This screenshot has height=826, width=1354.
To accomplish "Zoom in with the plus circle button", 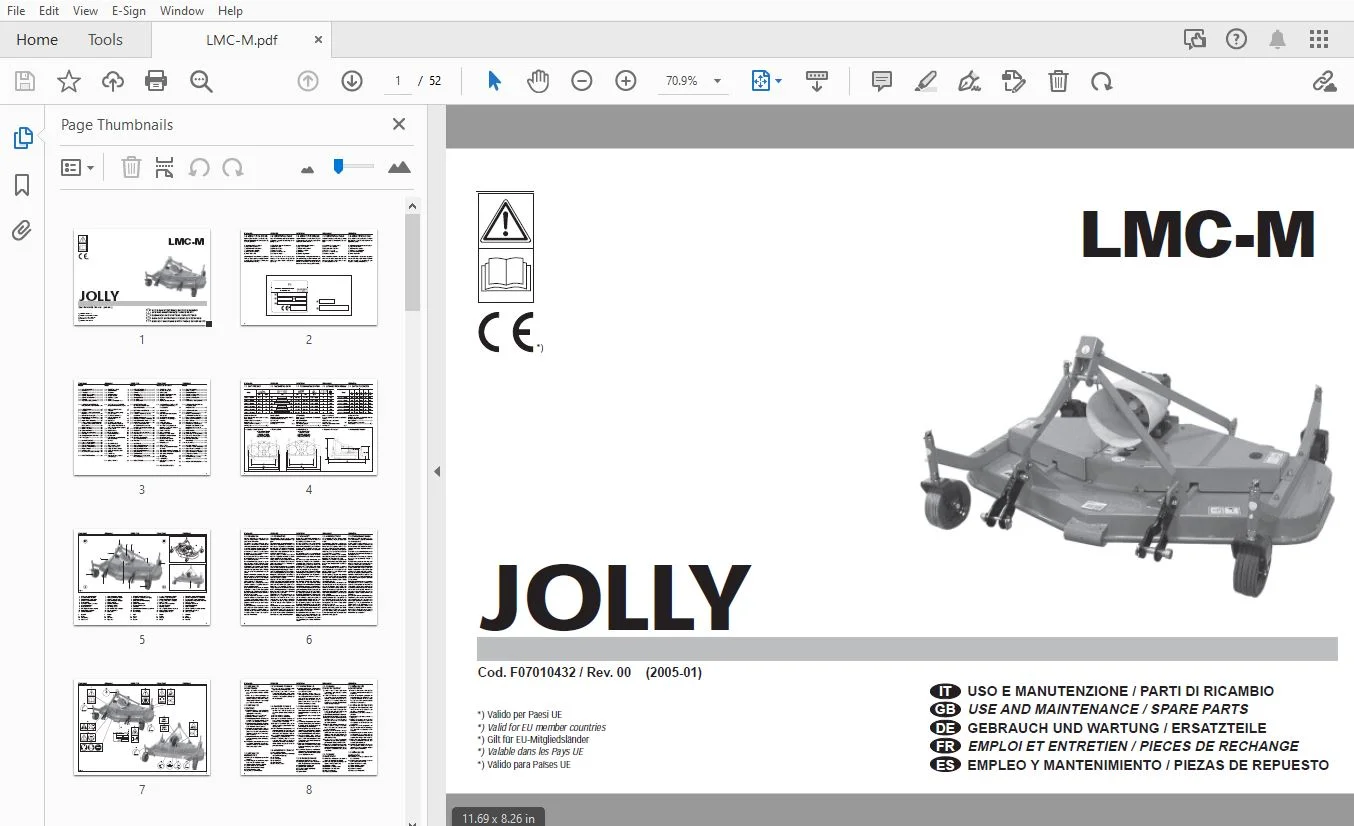I will [x=626, y=81].
